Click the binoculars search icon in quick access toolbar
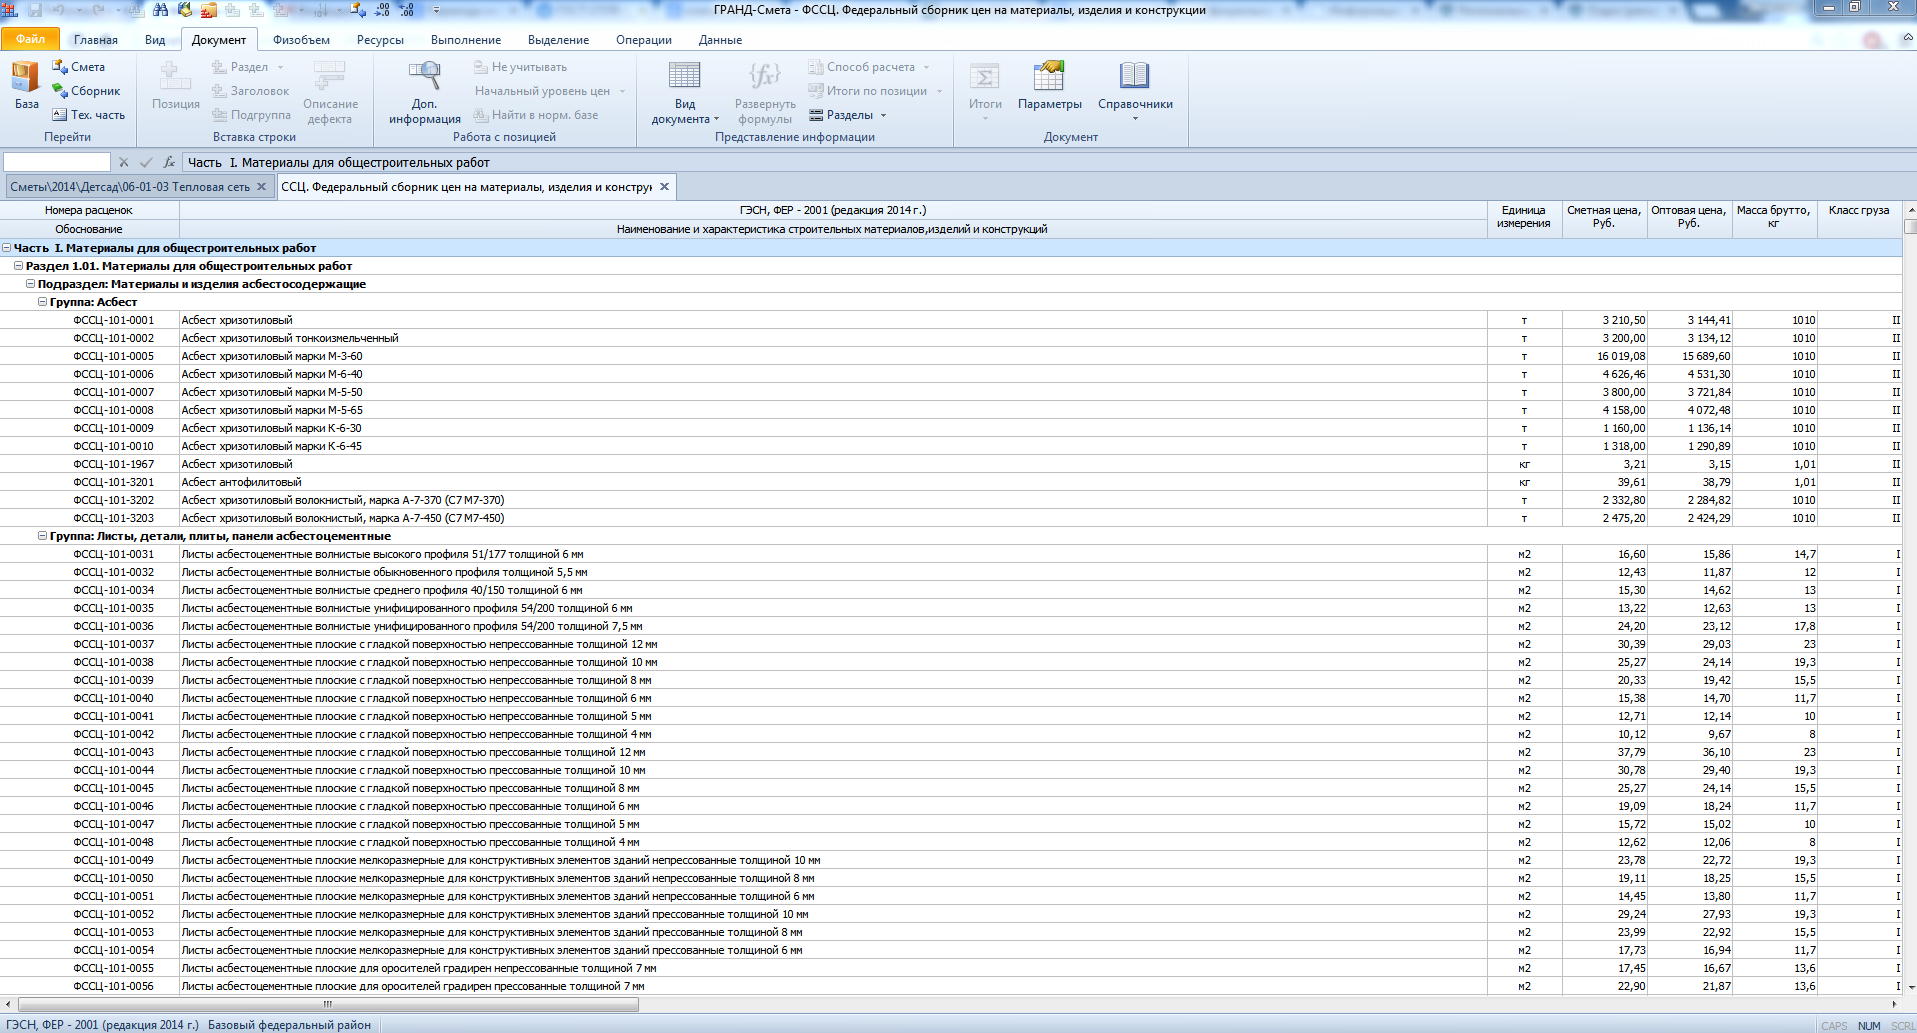1917x1033 pixels. coord(160,10)
